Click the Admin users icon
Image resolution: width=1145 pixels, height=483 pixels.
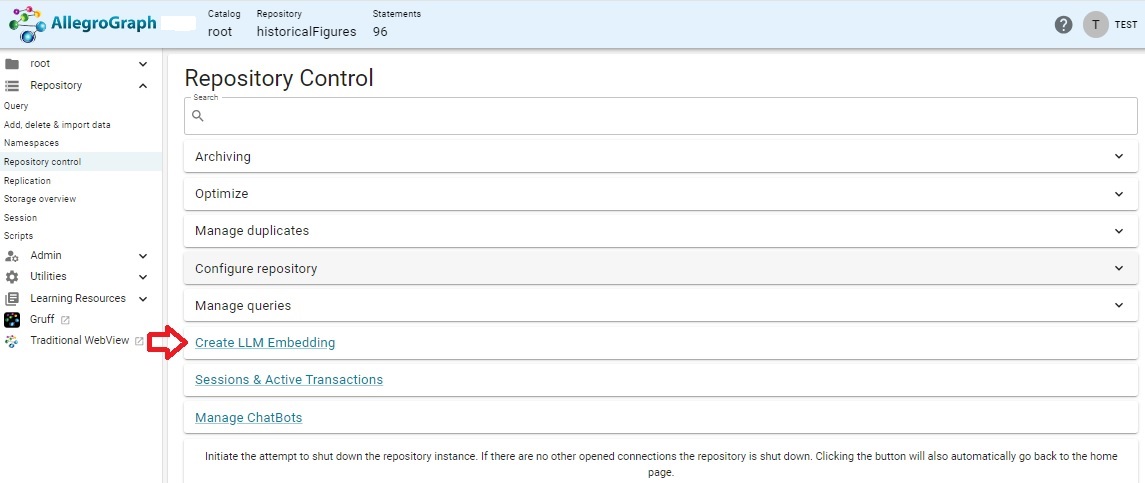[x=12, y=256]
